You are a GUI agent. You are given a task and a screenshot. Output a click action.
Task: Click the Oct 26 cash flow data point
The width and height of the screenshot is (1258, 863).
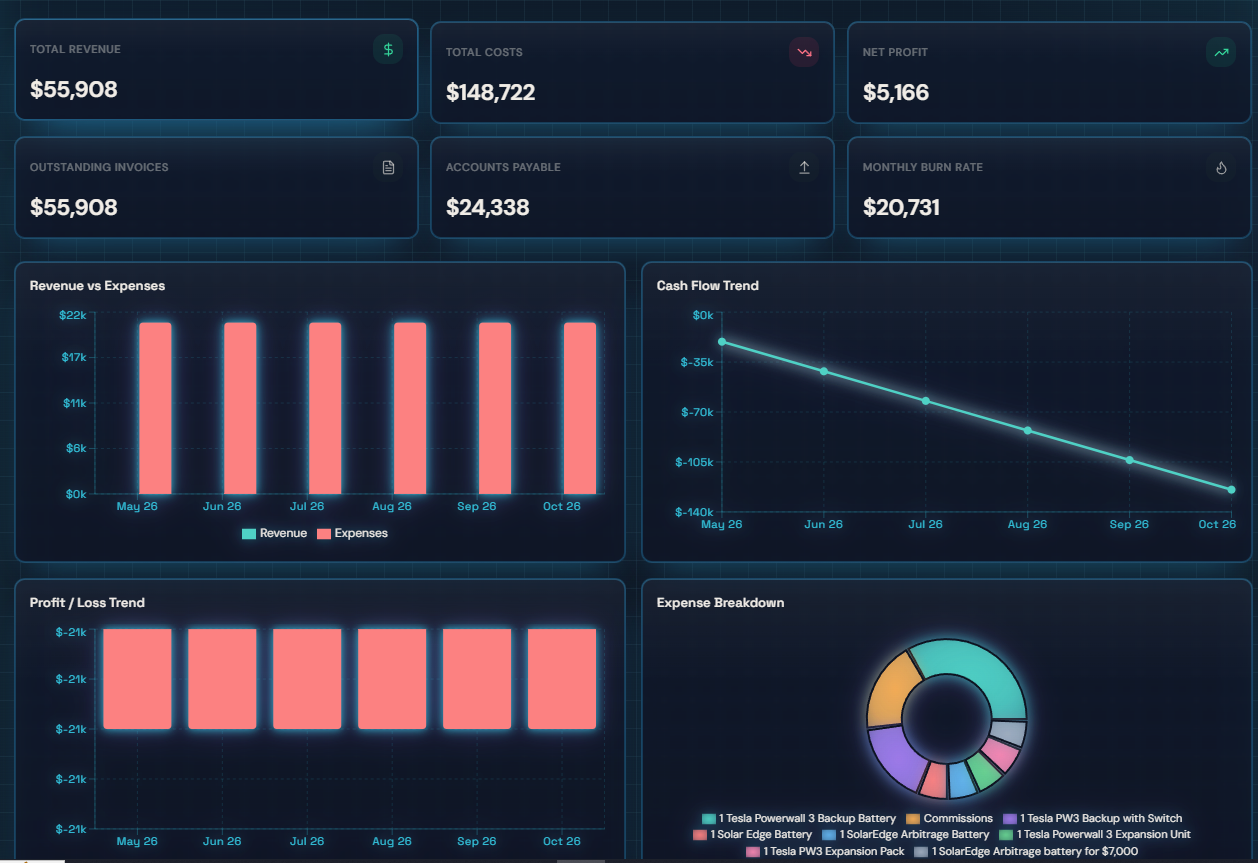(x=1231, y=489)
